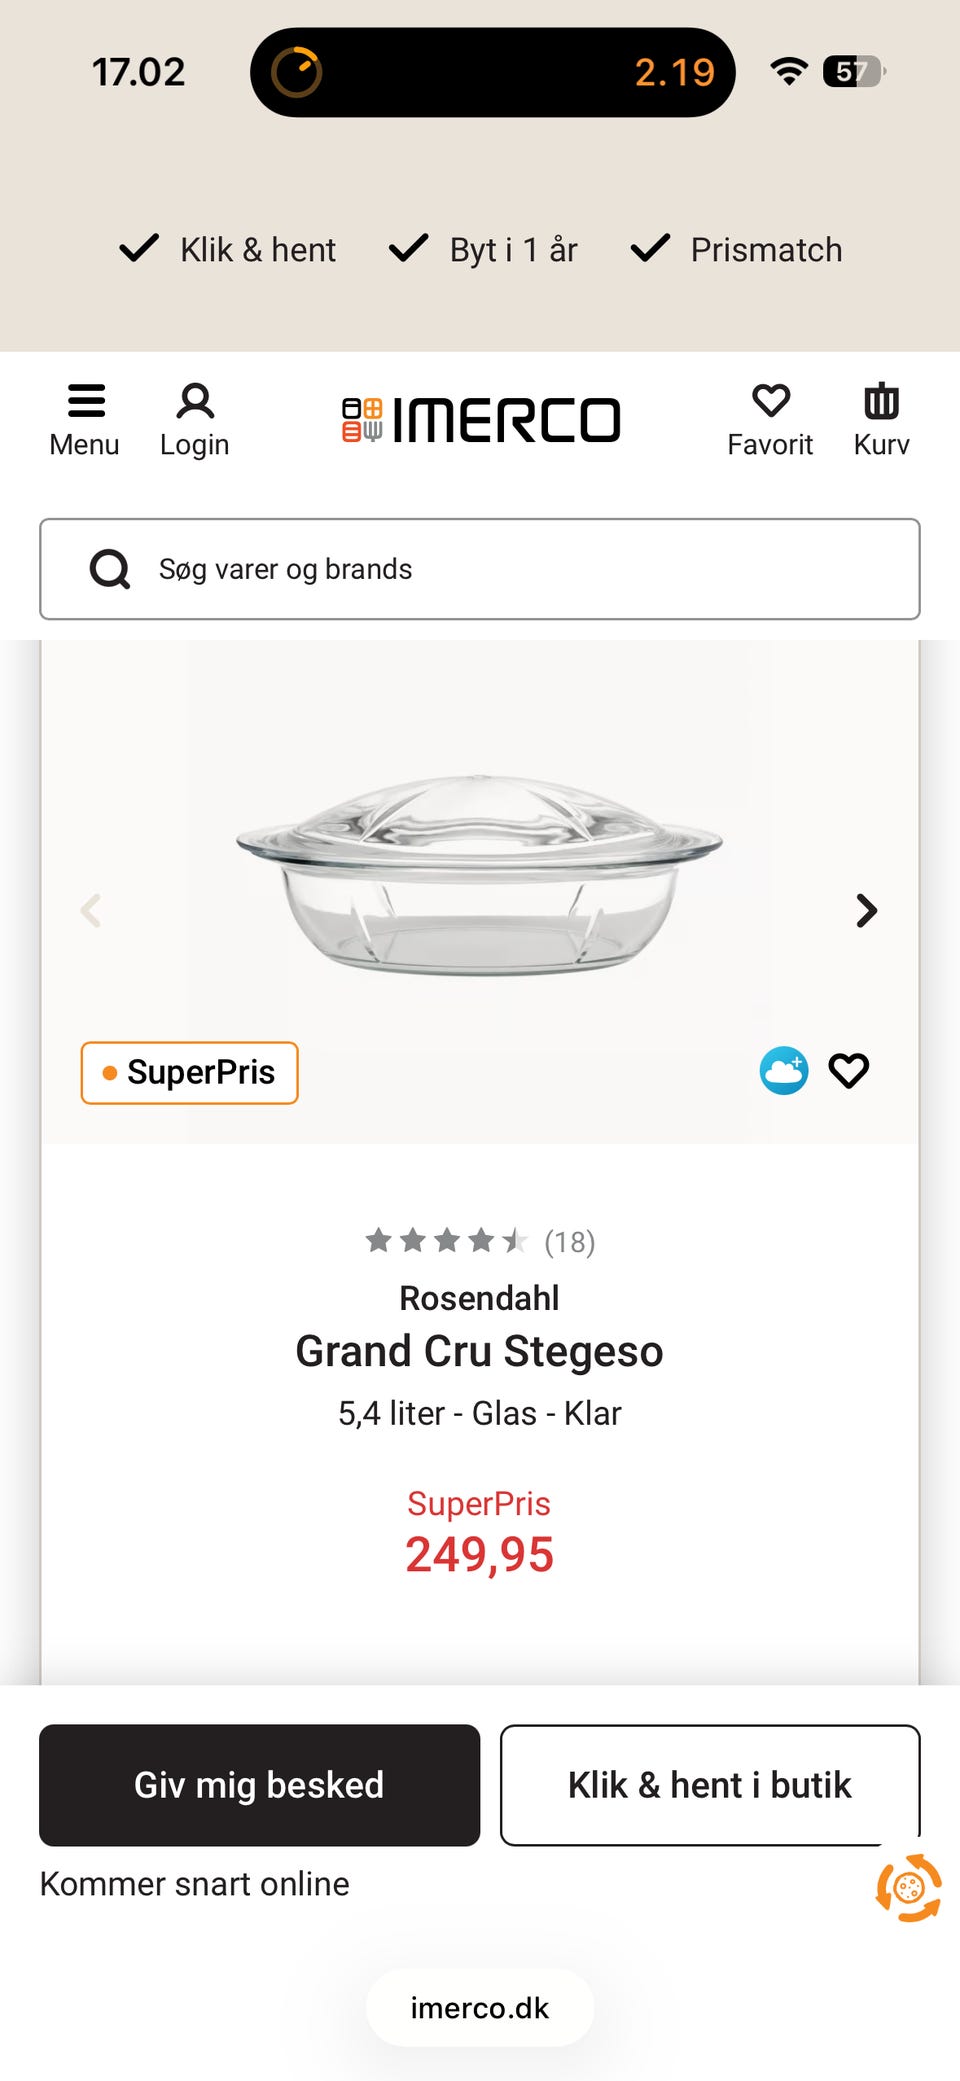Tap the Login user icon
Image resolution: width=960 pixels, height=2081 pixels.
[195, 402]
